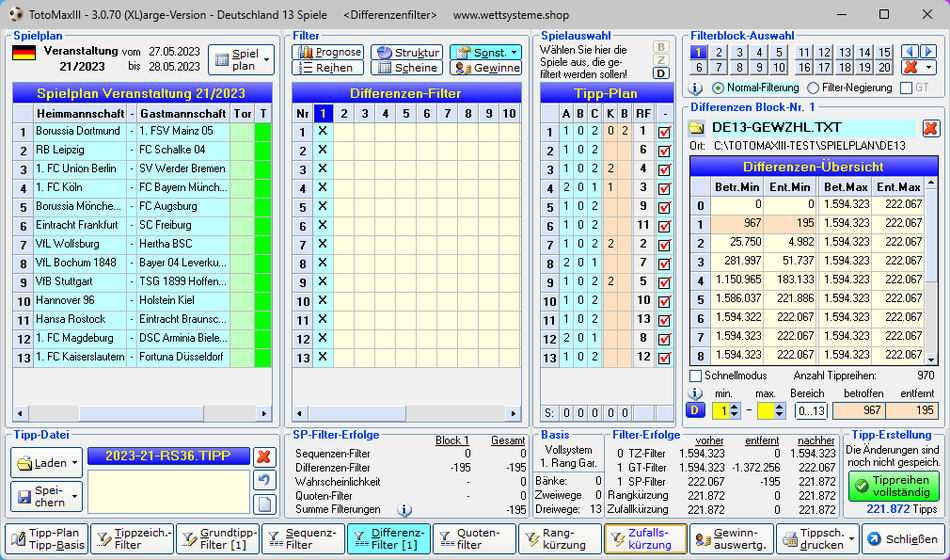The image size is (950, 560).
Task: Select filter block 2
Action: 719,52
